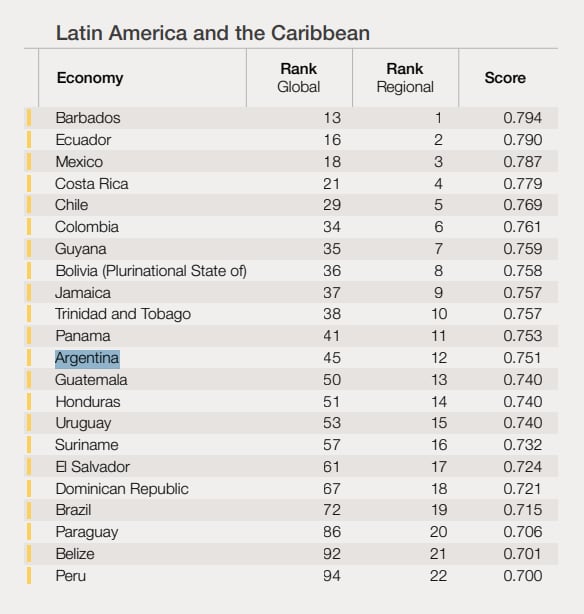Click Brazil's score 0.715

tap(523, 510)
